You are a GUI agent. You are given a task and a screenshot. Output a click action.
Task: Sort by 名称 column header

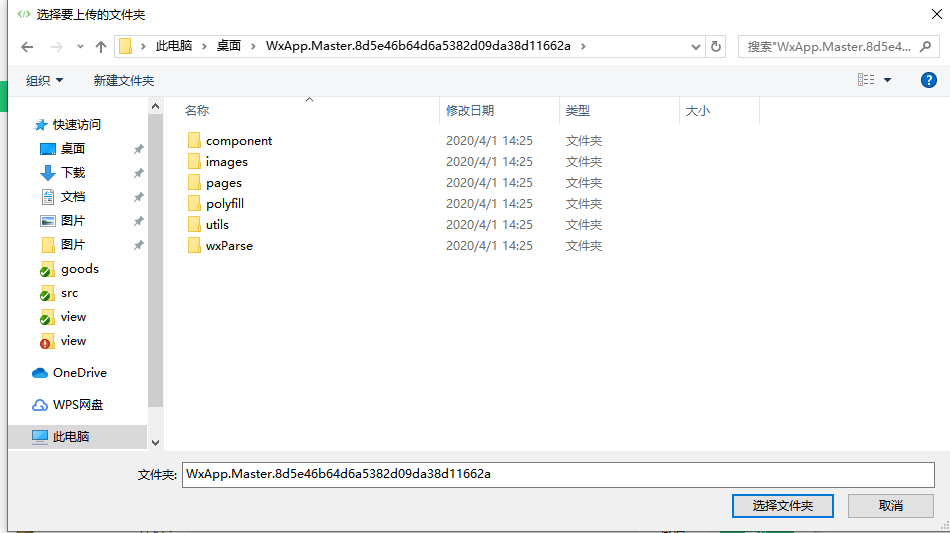pos(197,111)
